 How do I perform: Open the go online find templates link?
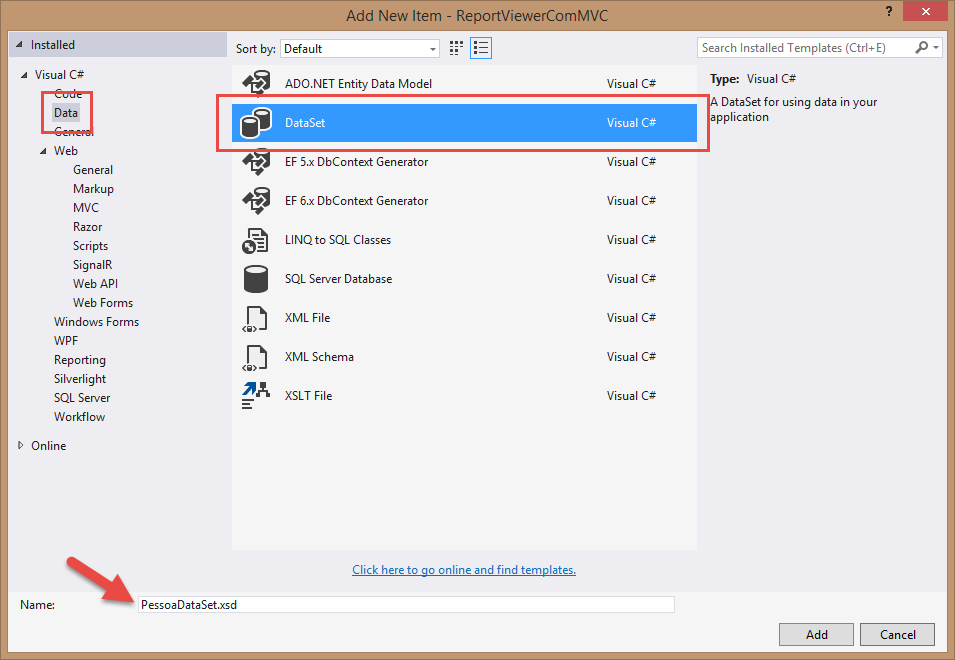(464, 570)
